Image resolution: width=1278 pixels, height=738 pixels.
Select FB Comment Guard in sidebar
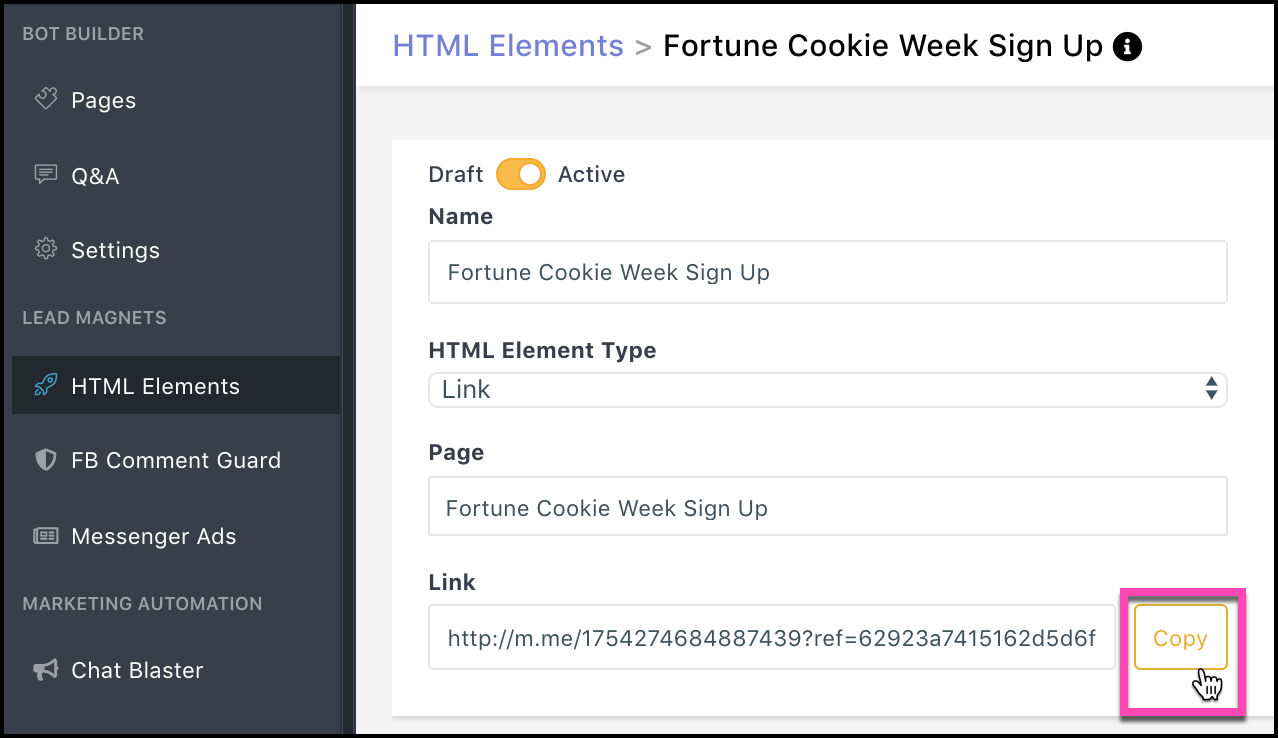click(176, 460)
